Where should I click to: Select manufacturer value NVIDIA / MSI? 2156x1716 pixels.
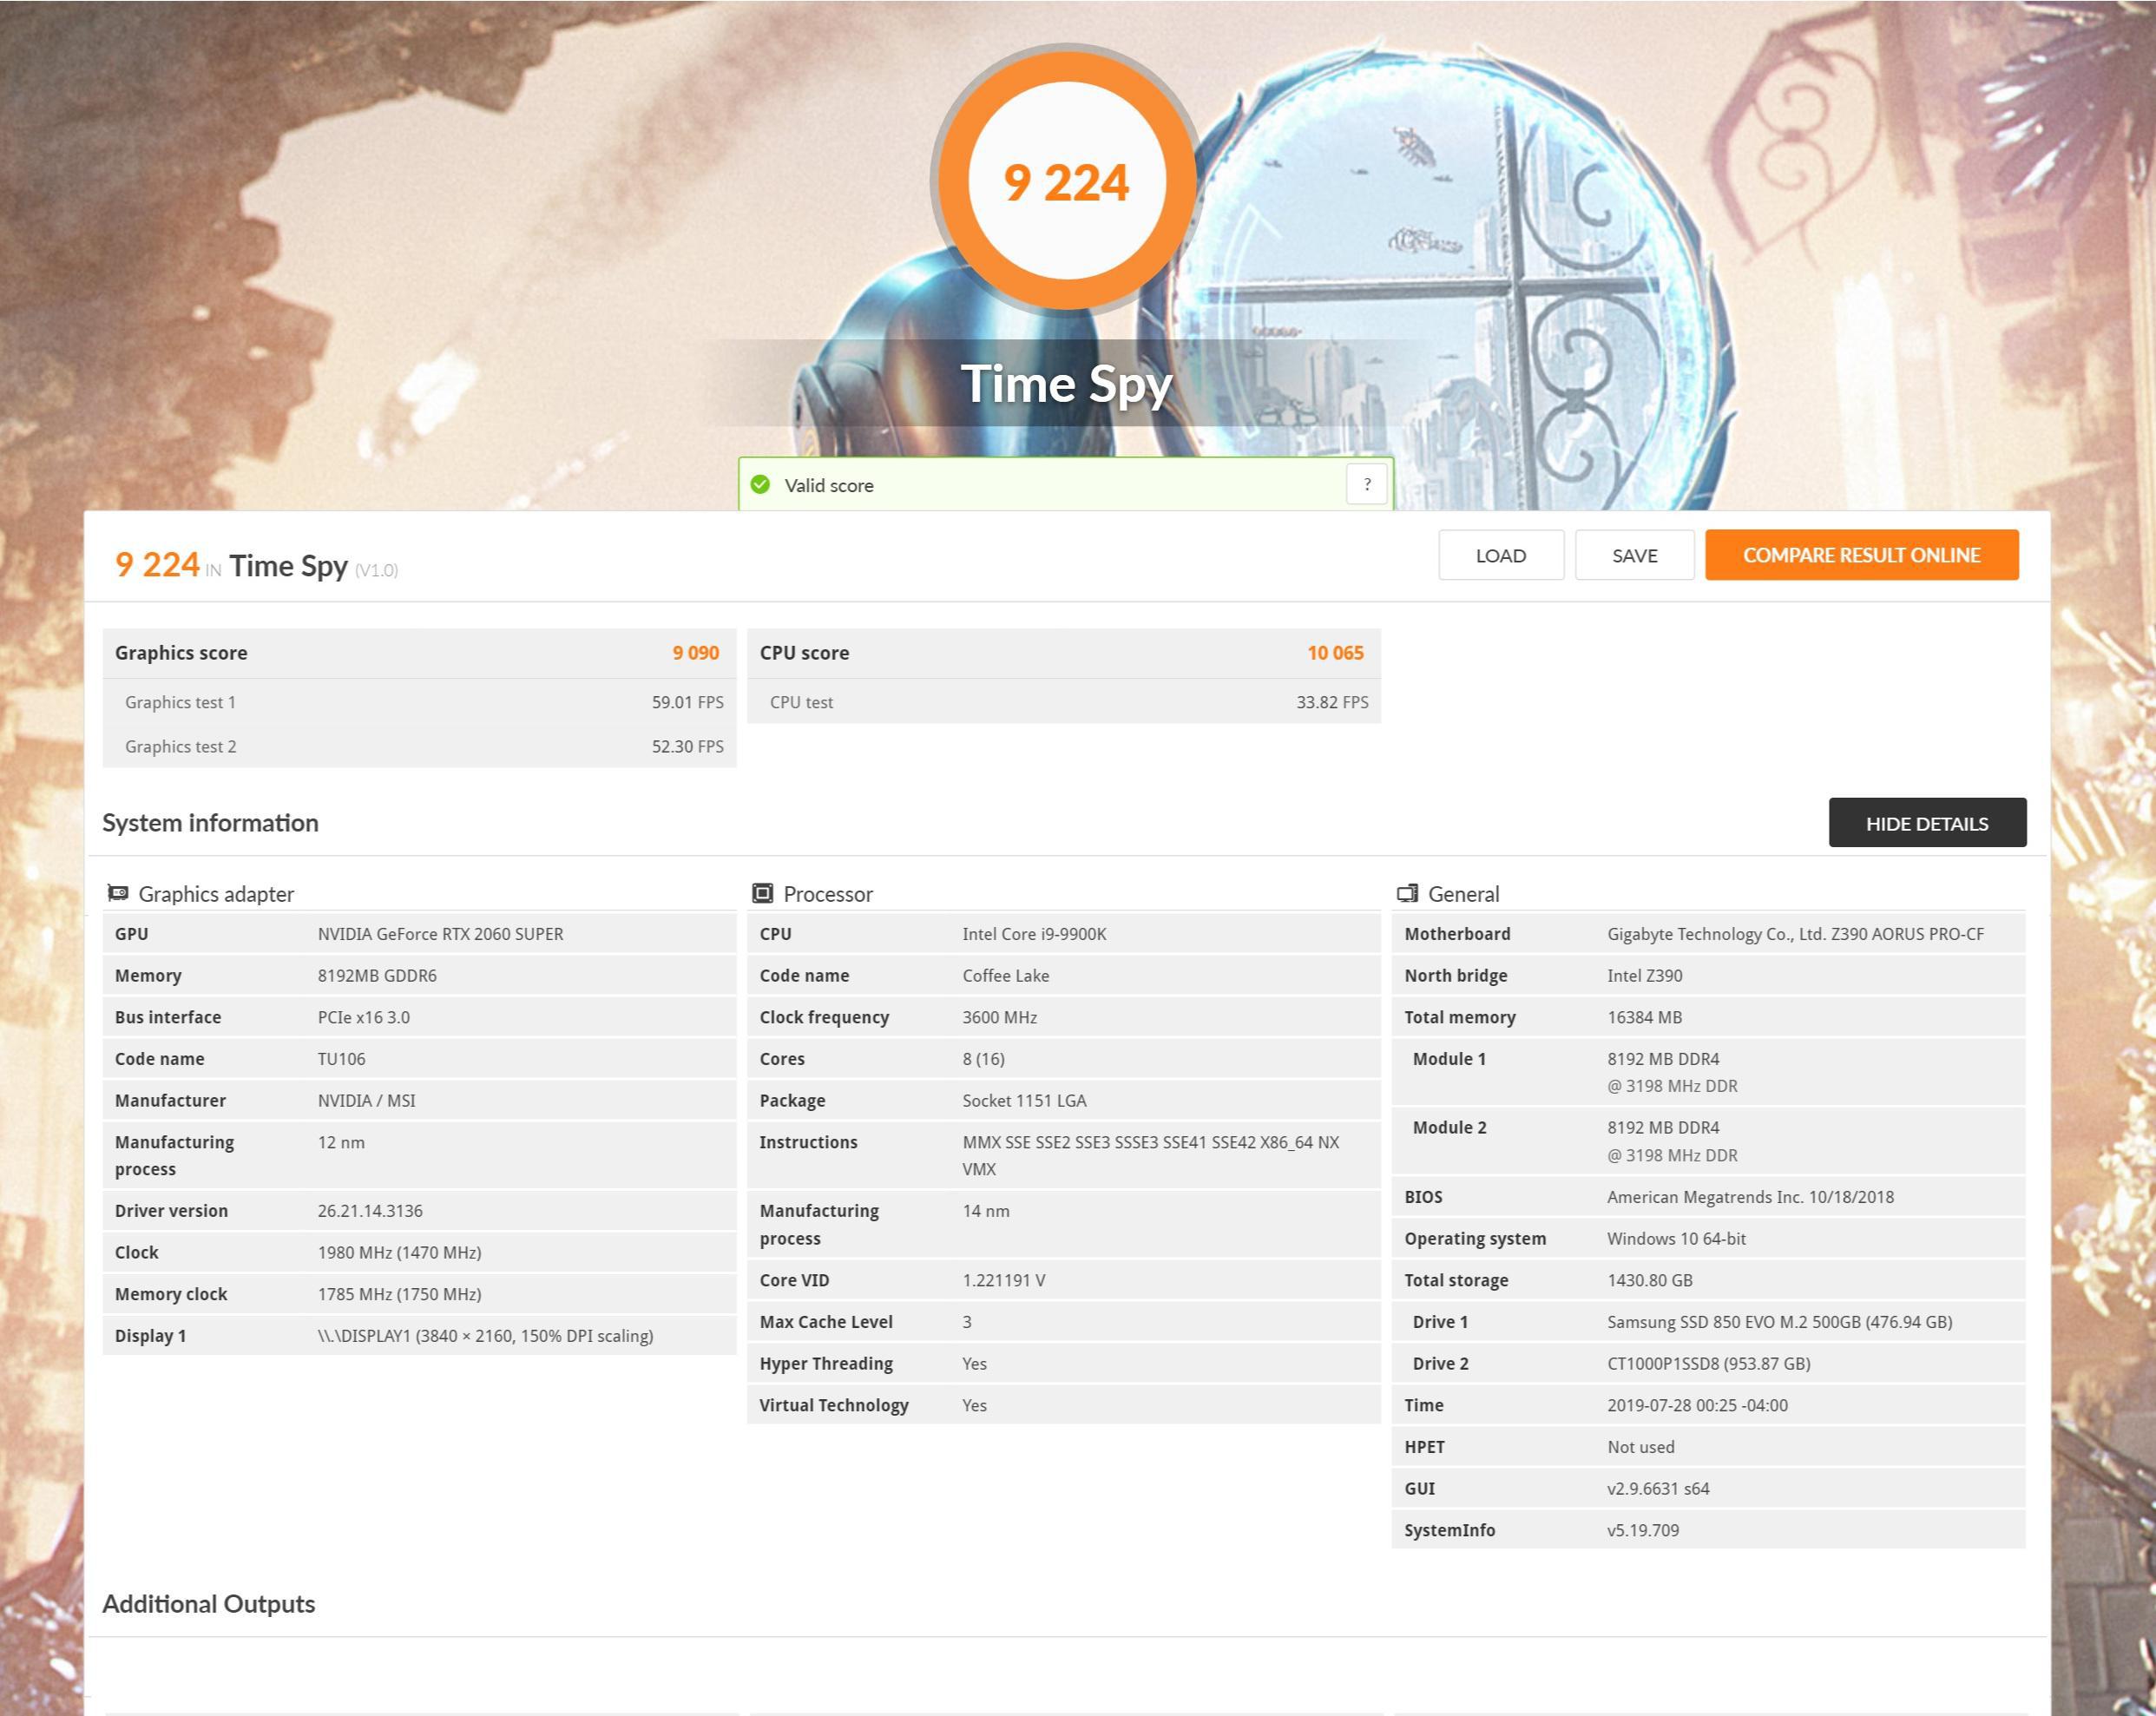point(366,1100)
